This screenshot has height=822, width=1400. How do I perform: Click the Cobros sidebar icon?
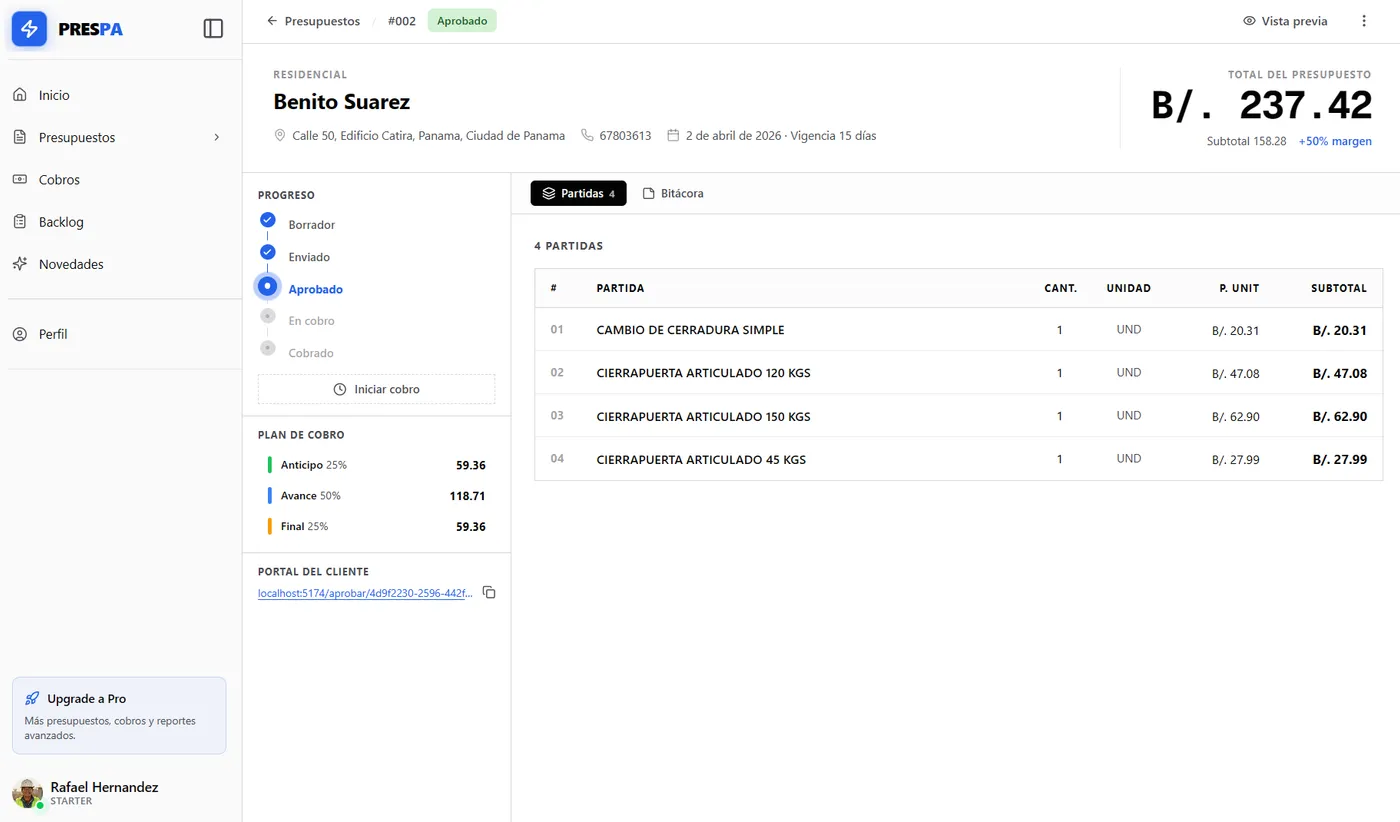20,180
